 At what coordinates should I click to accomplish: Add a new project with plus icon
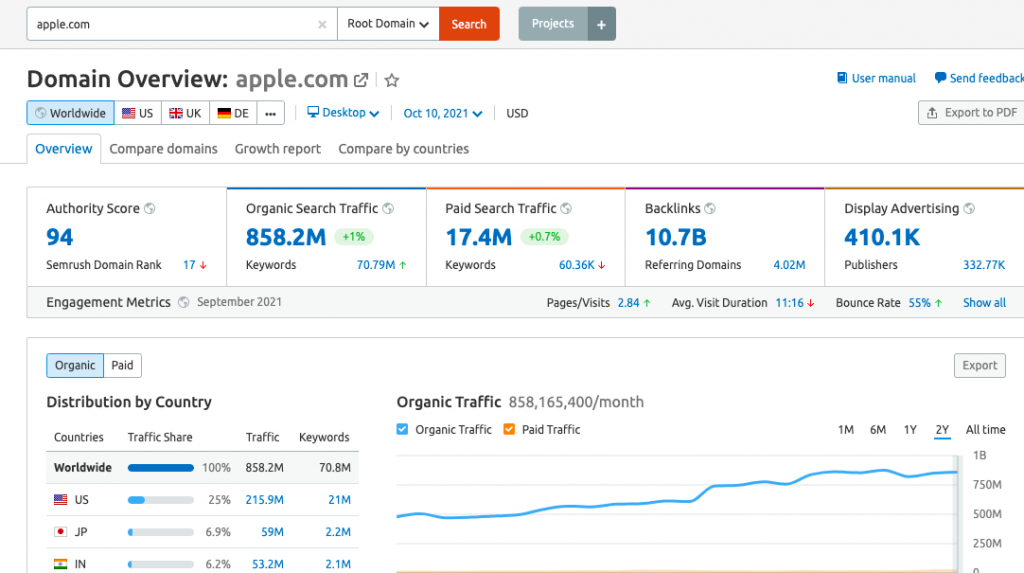tap(601, 24)
